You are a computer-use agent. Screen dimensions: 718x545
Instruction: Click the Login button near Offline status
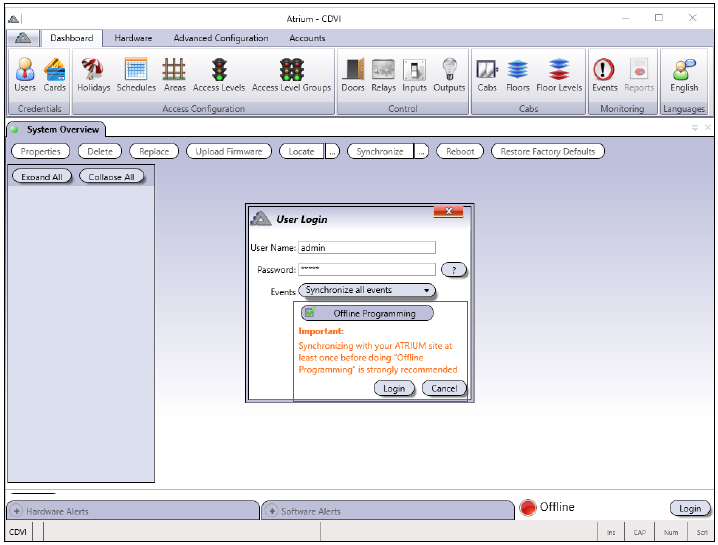pos(690,508)
